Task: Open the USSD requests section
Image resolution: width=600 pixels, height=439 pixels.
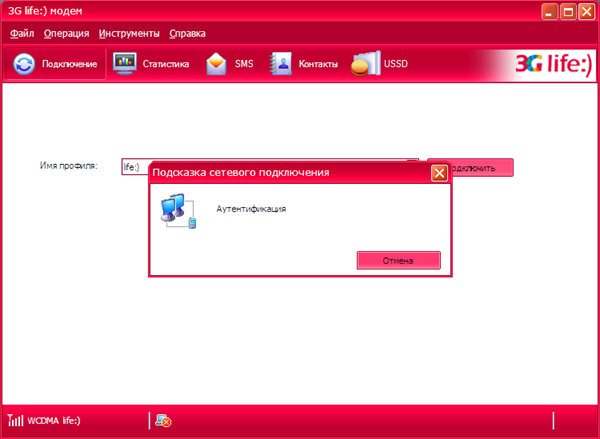Action: (x=381, y=65)
